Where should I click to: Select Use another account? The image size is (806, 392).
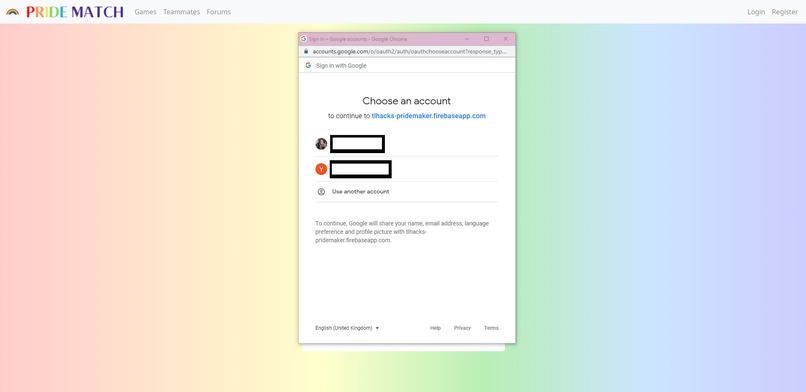point(407,192)
